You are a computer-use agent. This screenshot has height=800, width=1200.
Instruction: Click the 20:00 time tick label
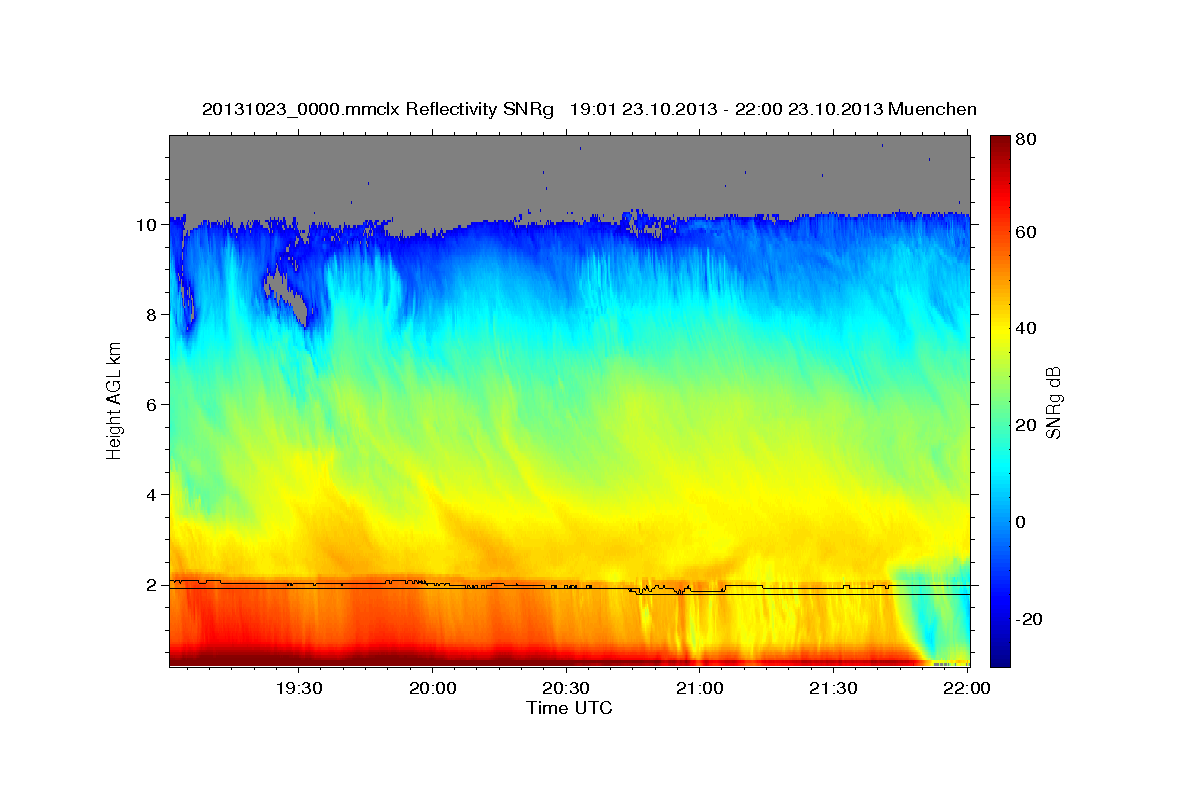click(x=433, y=688)
